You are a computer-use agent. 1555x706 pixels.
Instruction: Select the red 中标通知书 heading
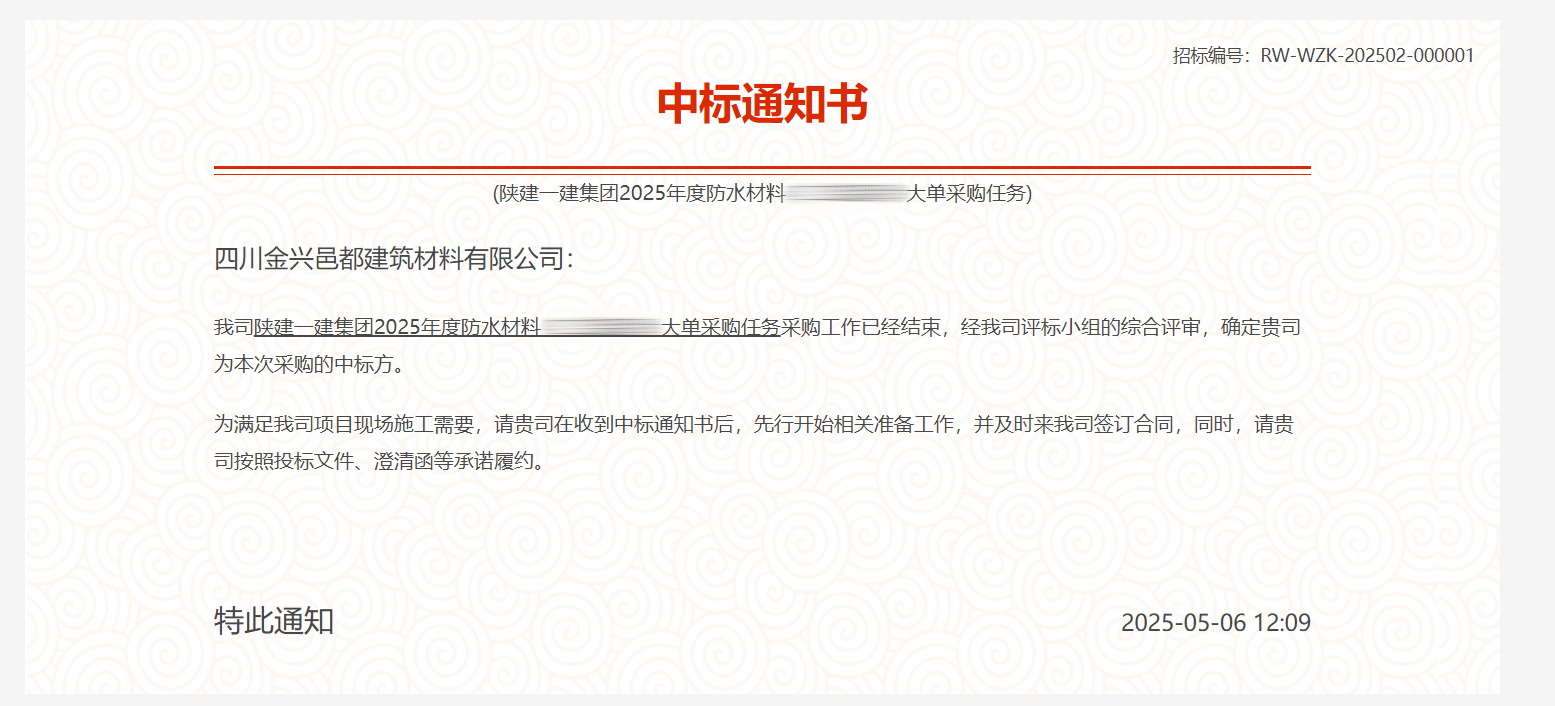click(x=762, y=104)
